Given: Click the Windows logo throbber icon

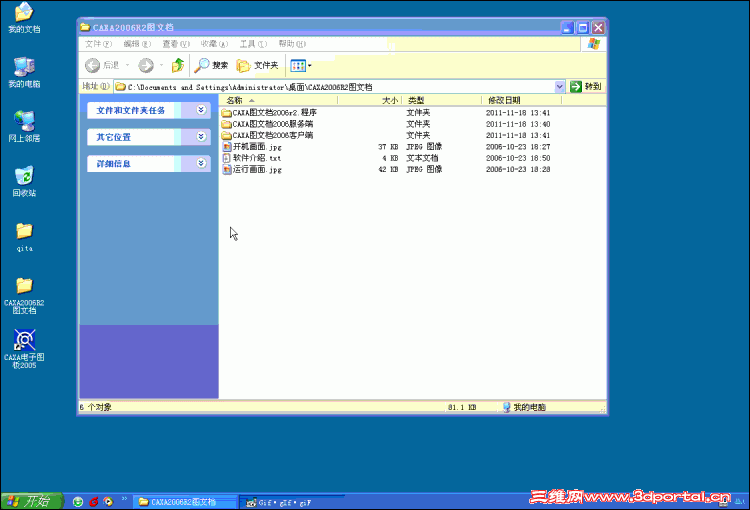Looking at the screenshot, I should point(594,44).
